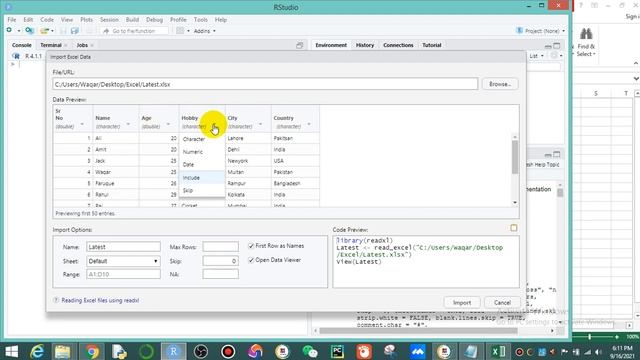This screenshot has width=640, height=360.
Task: Select Date from column type menu
Action: (x=202, y=164)
